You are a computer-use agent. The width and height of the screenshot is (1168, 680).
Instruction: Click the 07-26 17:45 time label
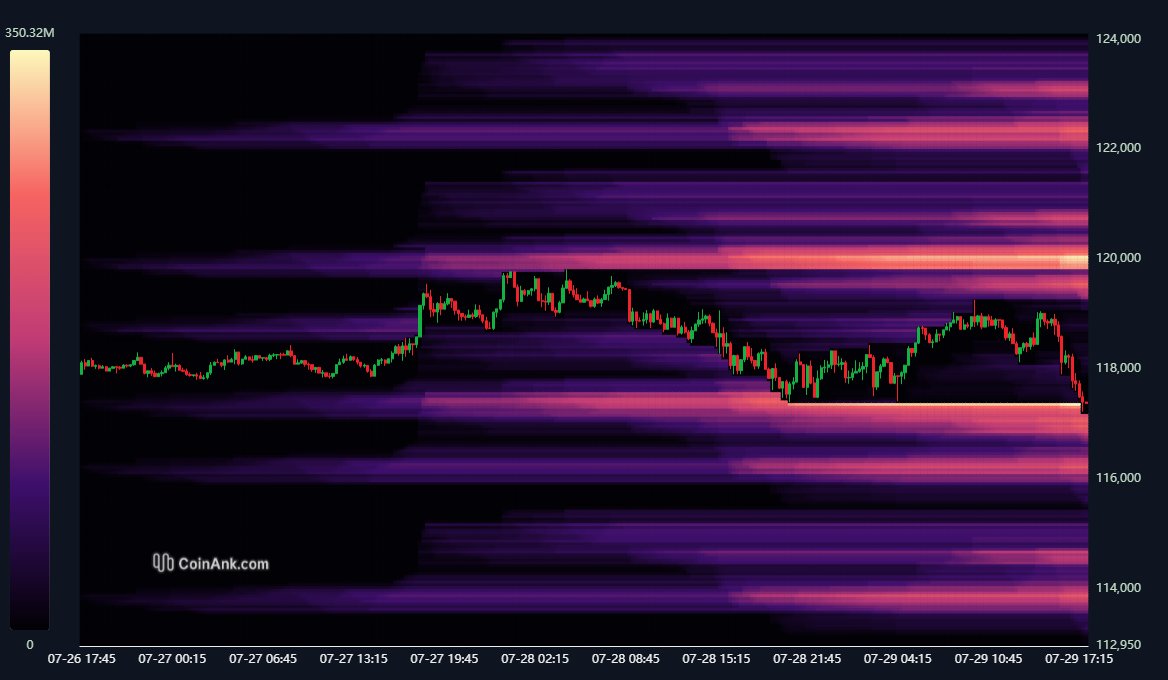82,659
